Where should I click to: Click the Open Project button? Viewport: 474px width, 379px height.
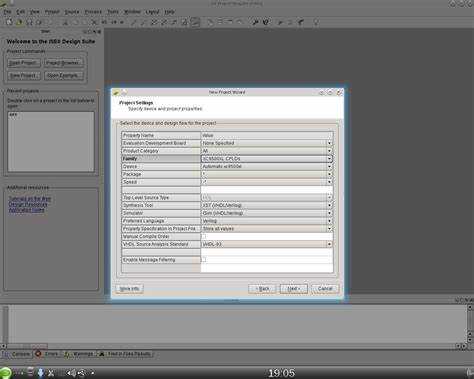click(x=24, y=63)
